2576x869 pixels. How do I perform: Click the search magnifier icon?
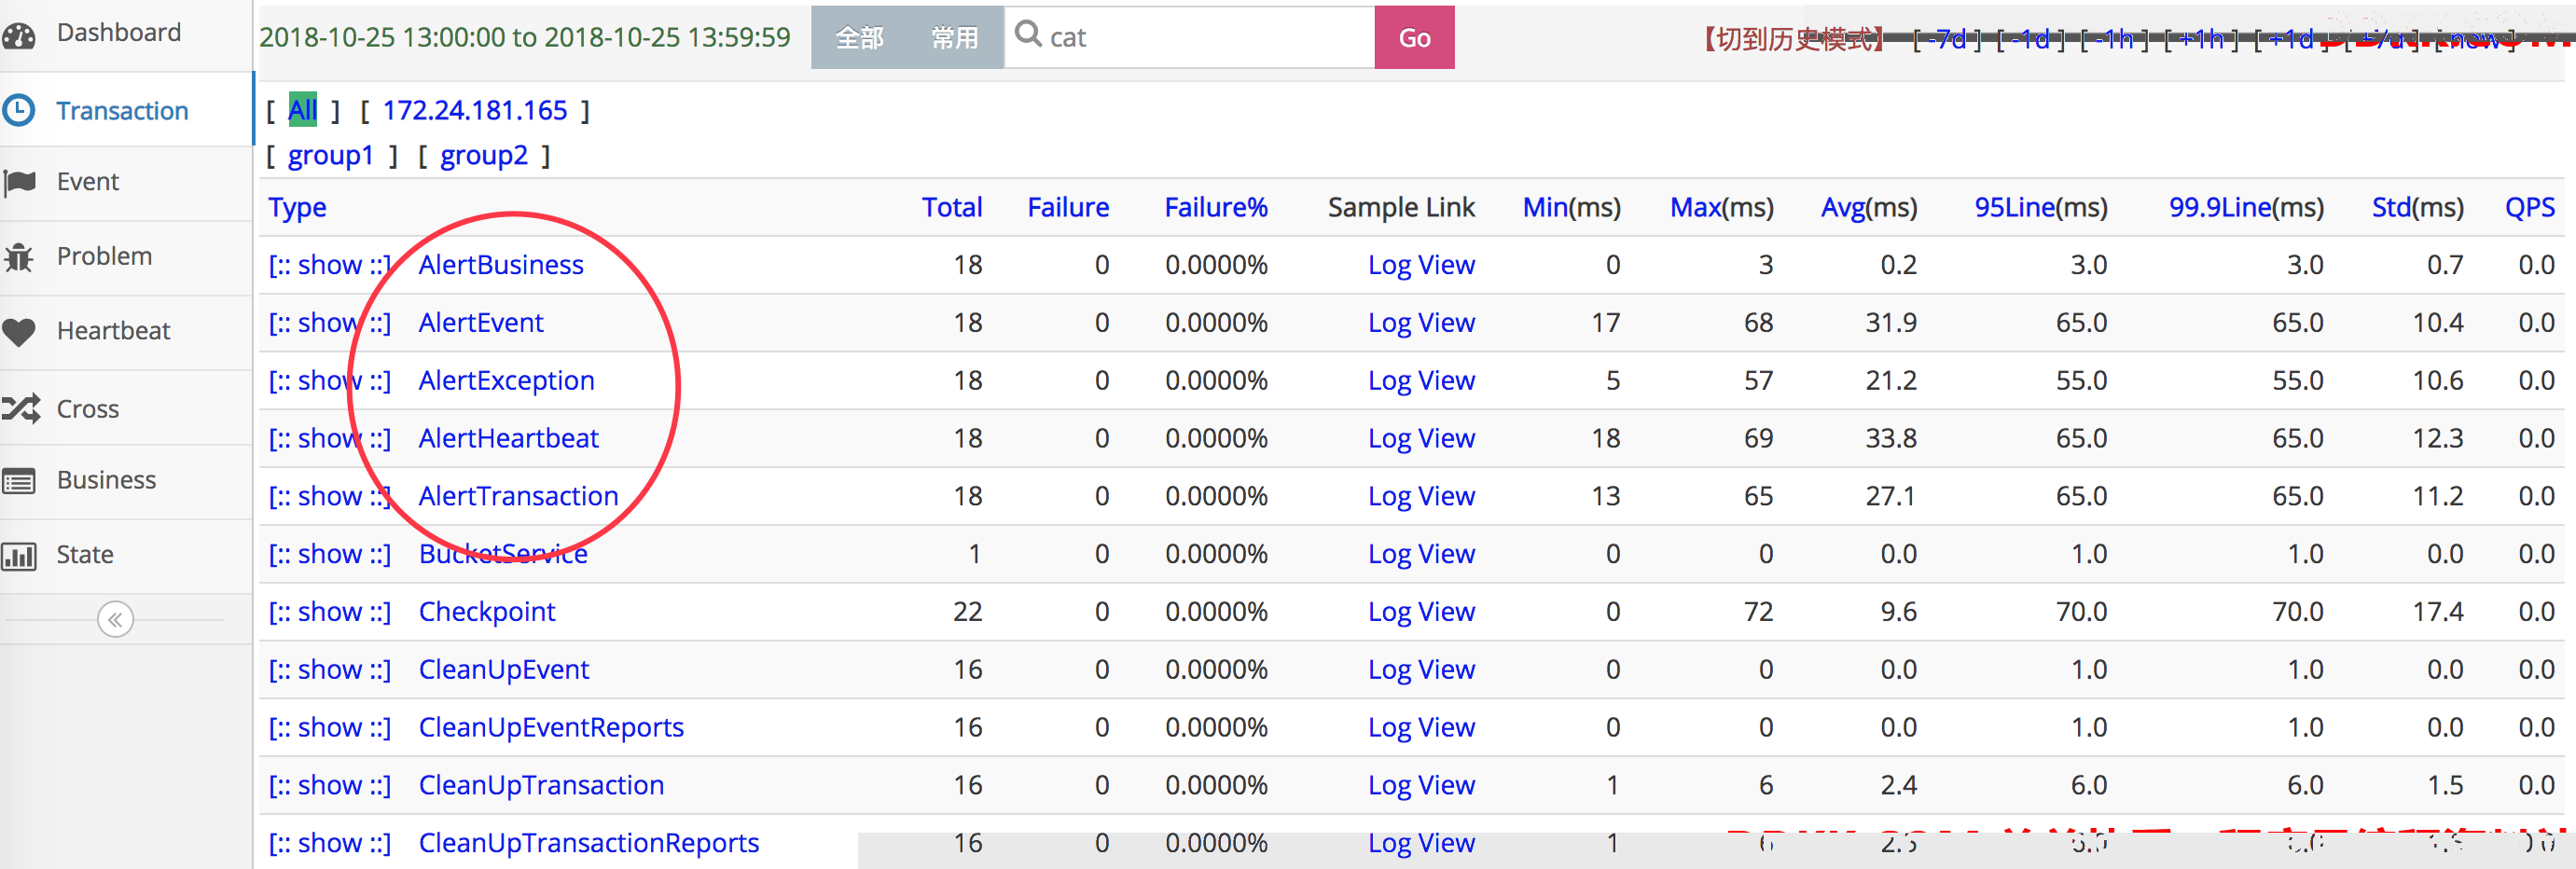pyautogui.click(x=1028, y=34)
